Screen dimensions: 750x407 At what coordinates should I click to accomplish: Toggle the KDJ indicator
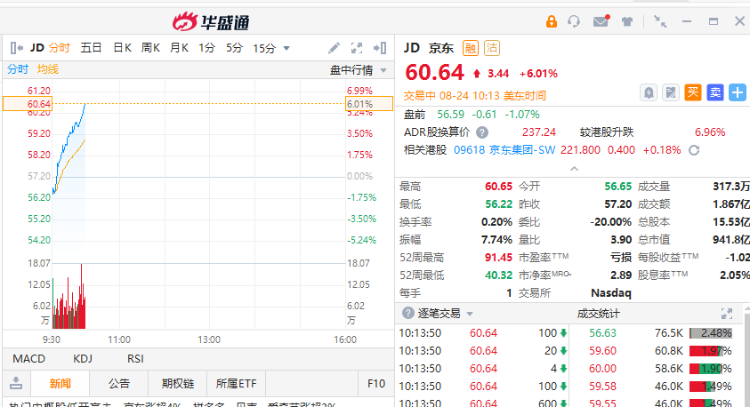[84, 359]
